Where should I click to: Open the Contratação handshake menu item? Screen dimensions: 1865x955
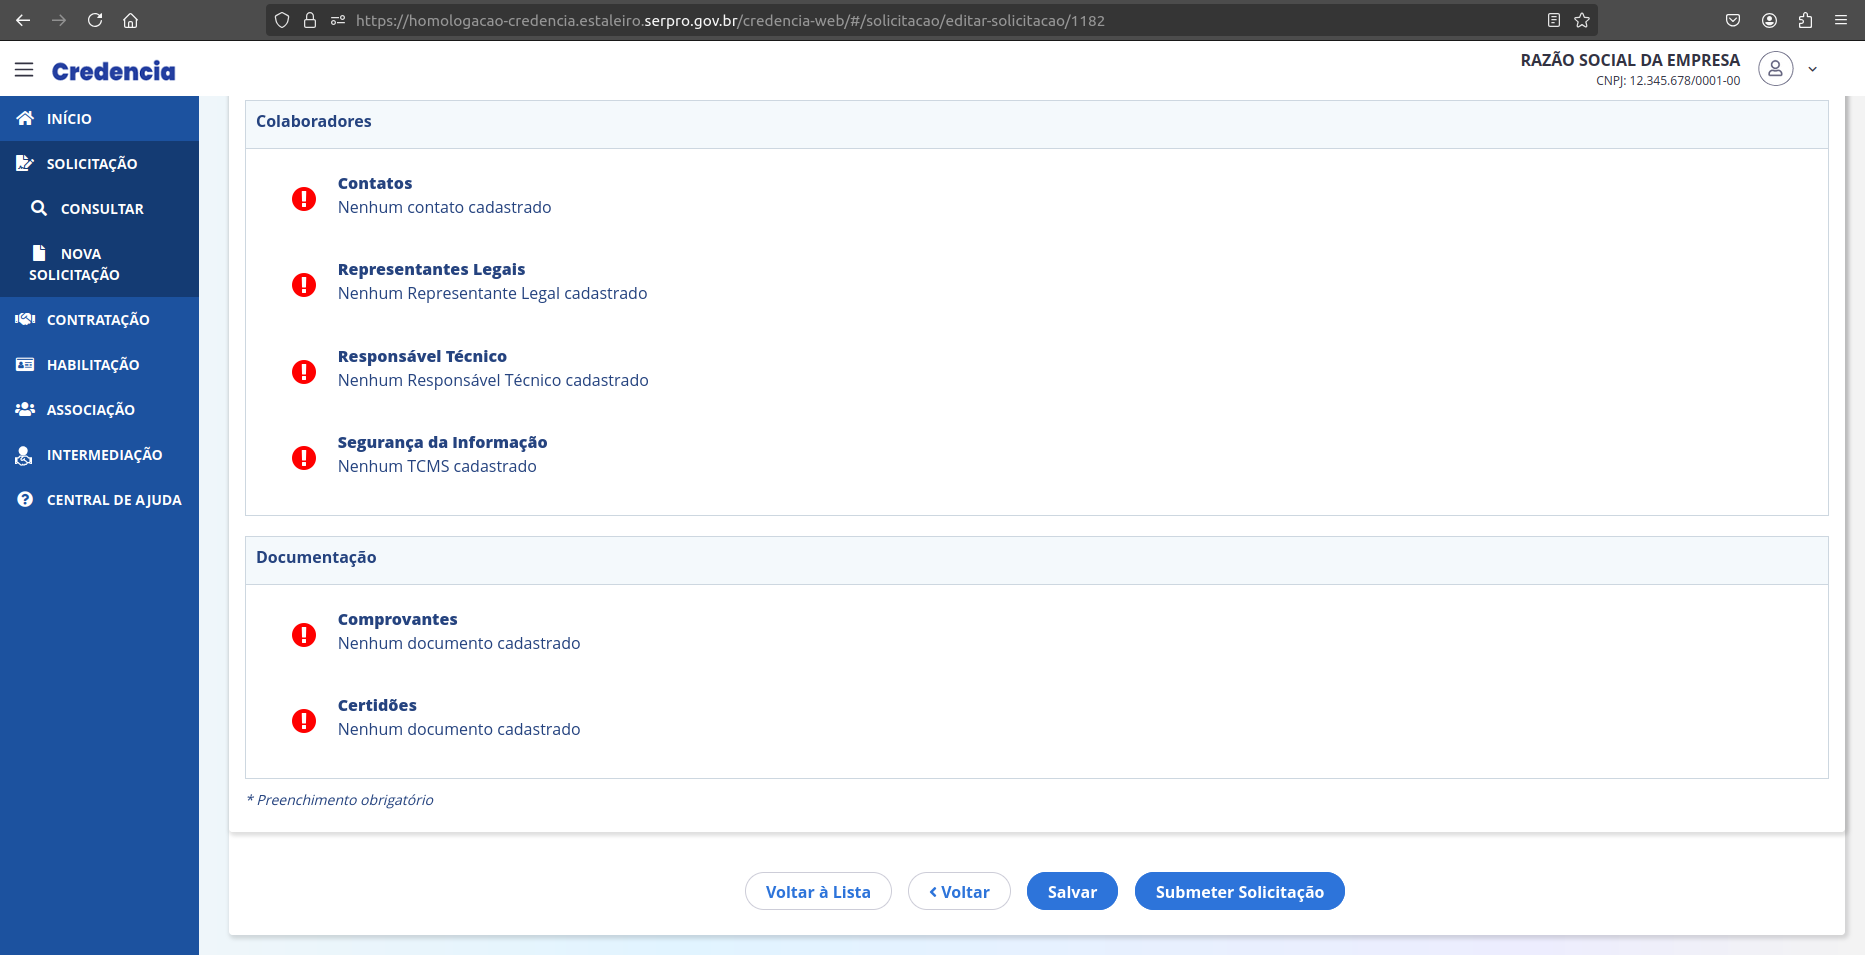[98, 320]
